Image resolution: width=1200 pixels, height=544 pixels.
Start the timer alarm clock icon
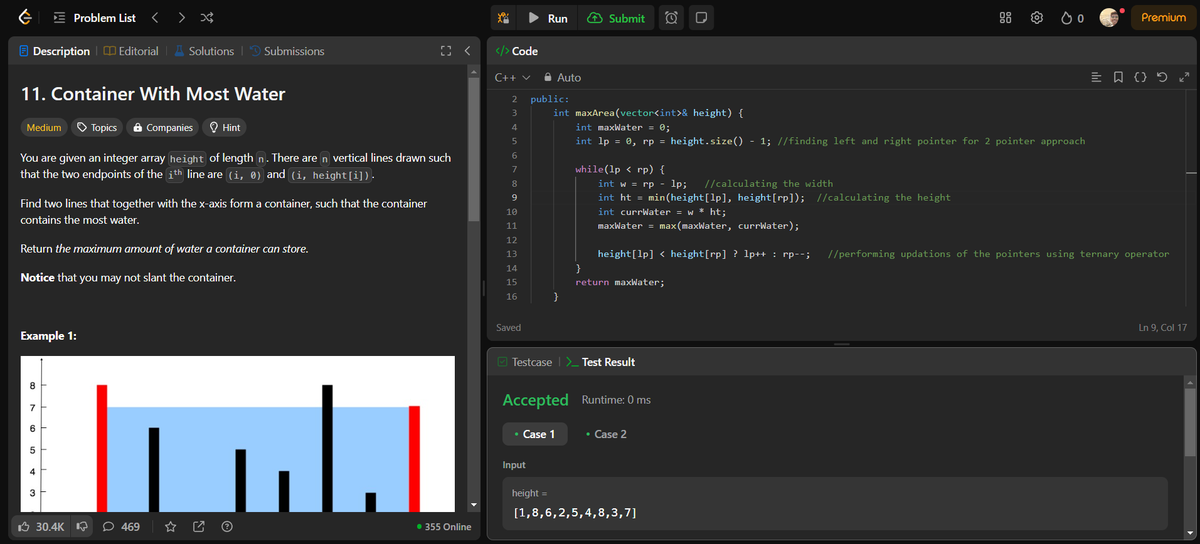(x=673, y=18)
